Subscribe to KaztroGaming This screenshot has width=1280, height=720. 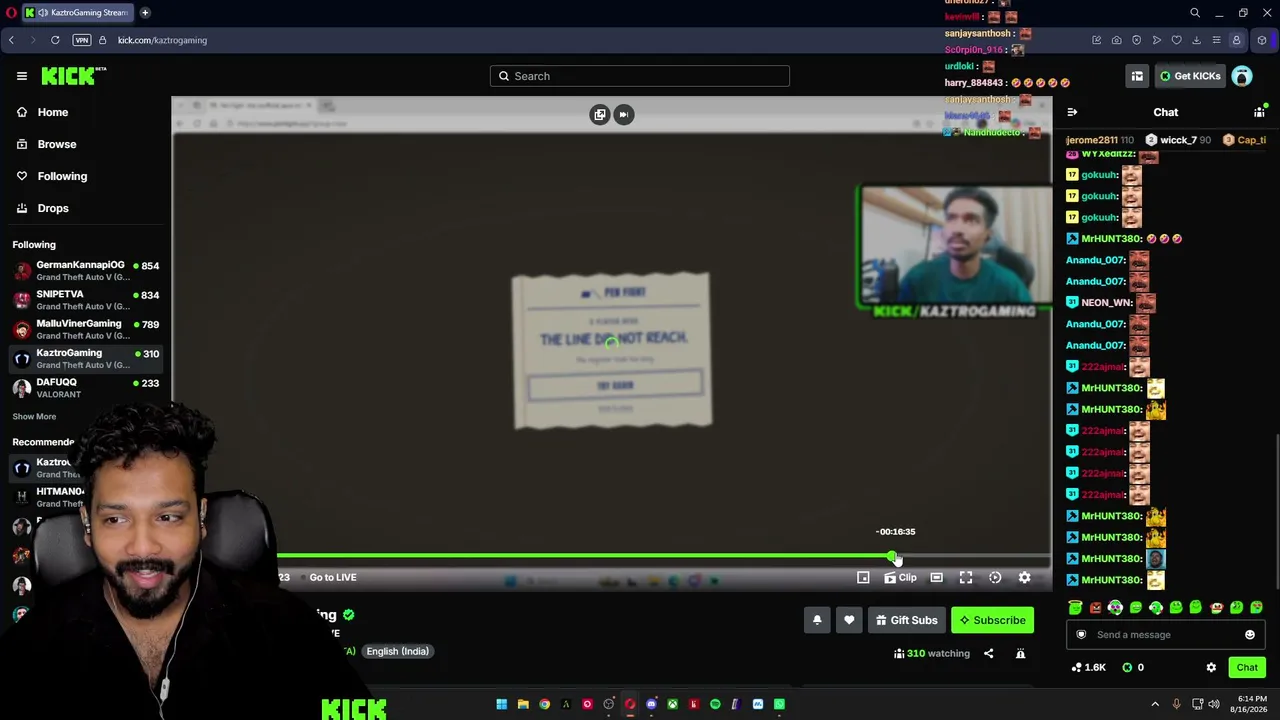(x=992, y=620)
